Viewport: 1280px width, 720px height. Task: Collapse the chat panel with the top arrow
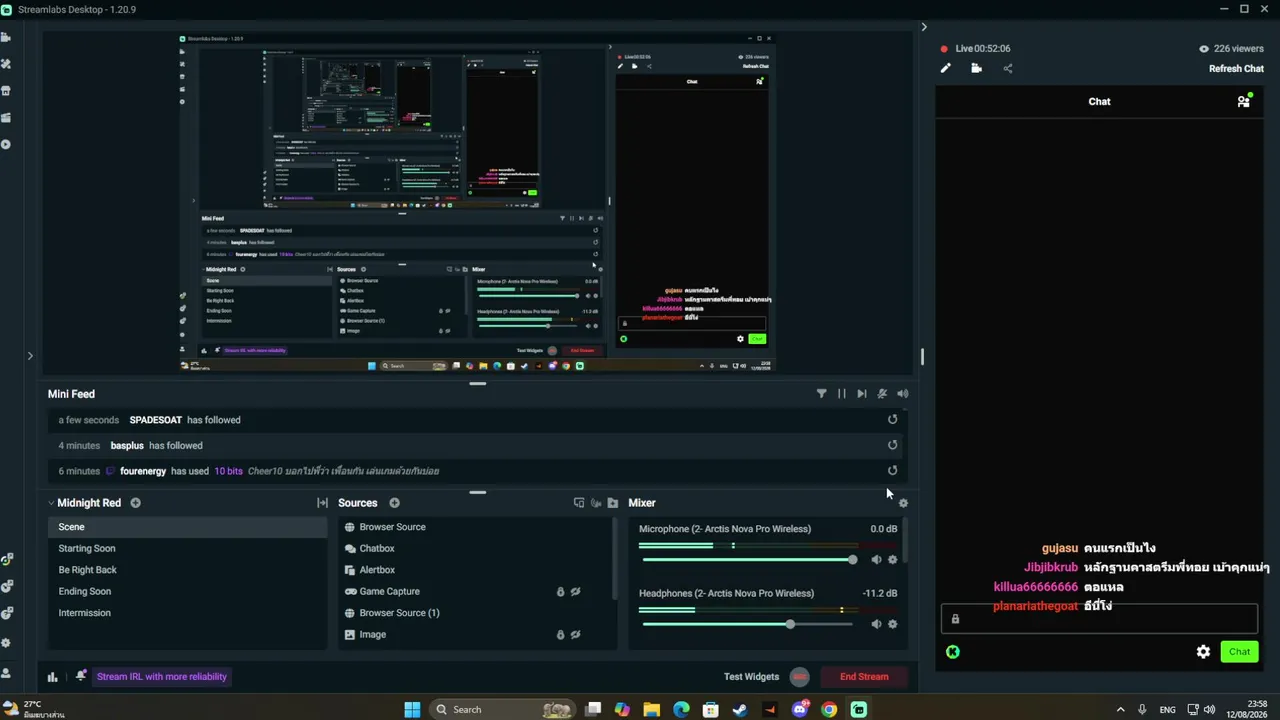pos(924,27)
